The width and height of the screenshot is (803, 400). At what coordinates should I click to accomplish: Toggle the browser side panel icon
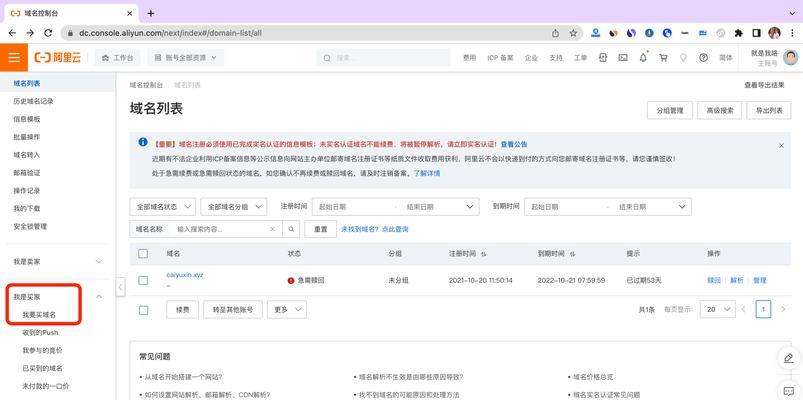(756, 33)
